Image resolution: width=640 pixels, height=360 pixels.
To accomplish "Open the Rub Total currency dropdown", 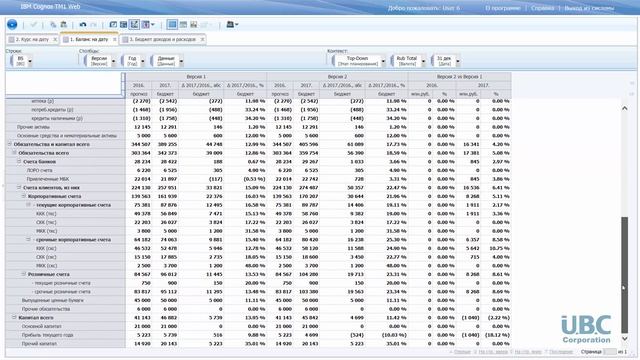I will pyautogui.click(x=423, y=61).
